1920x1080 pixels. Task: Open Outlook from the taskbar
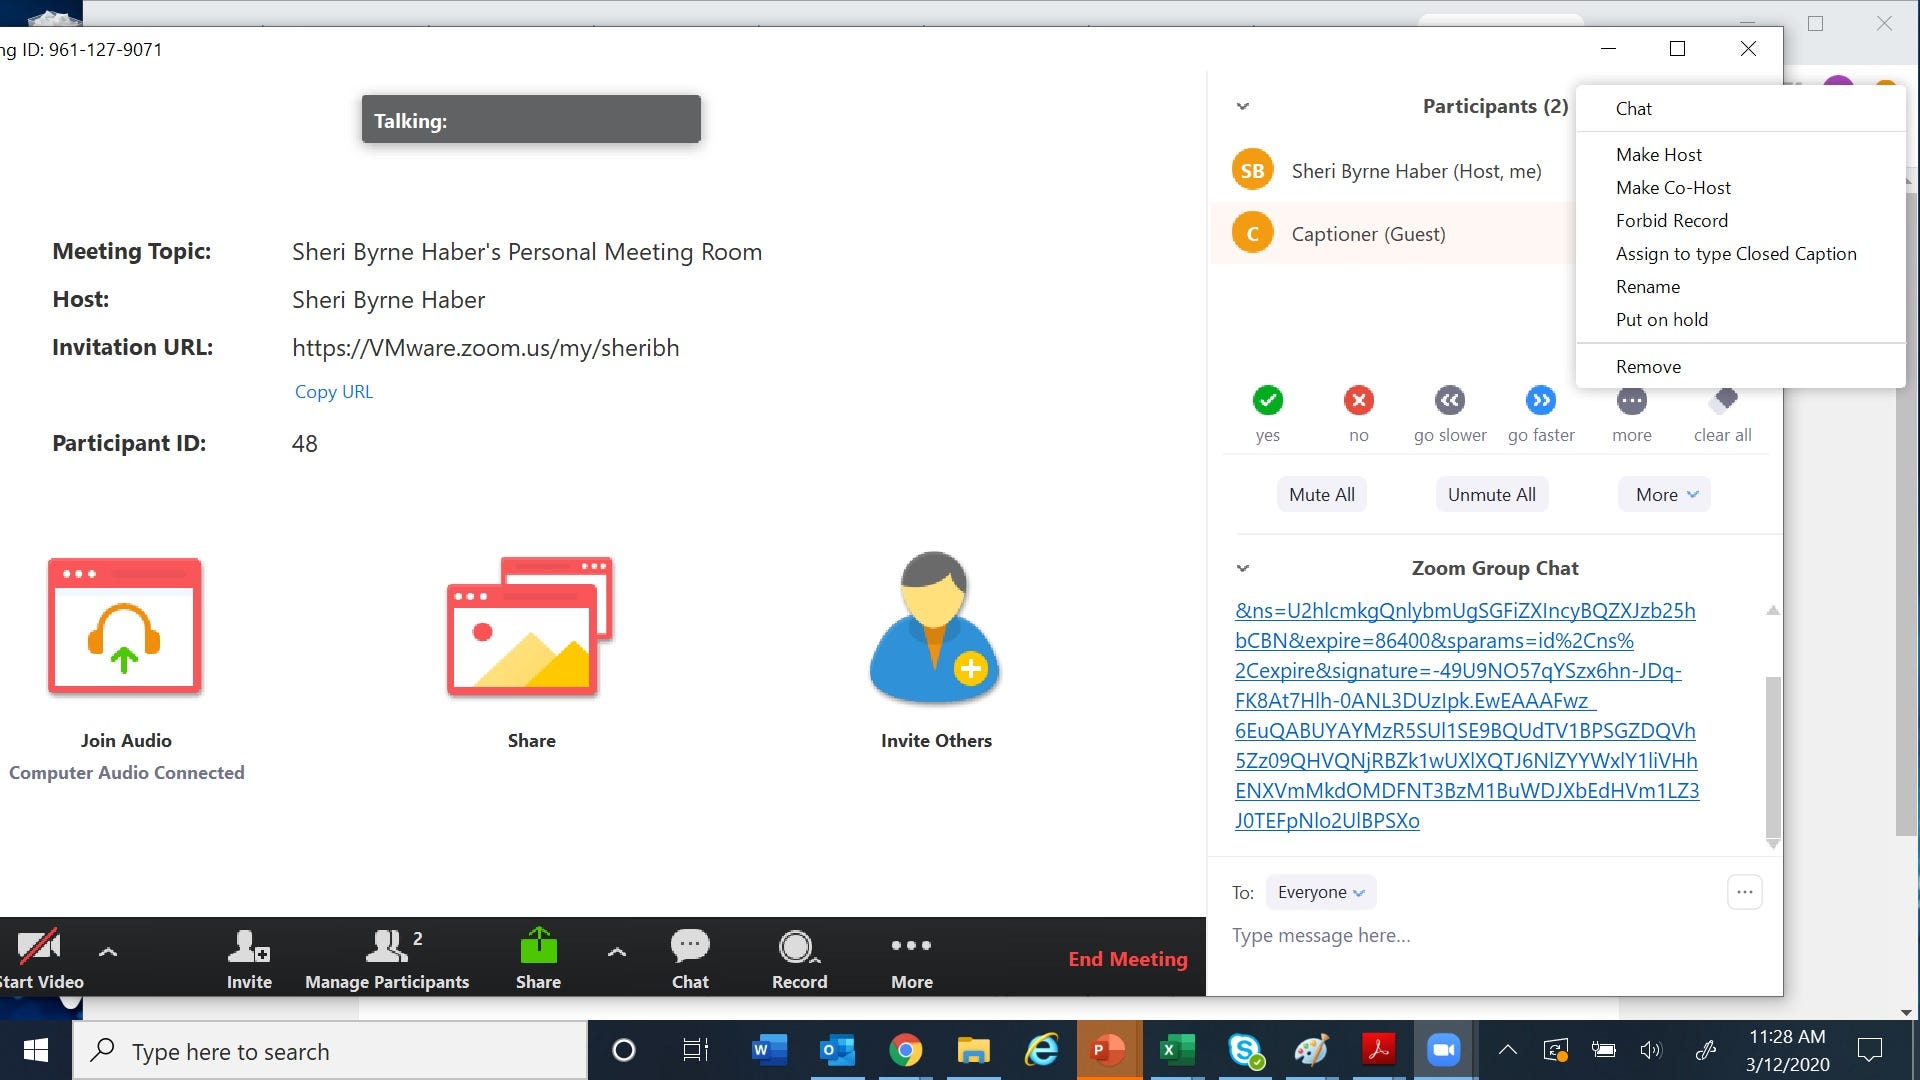[x=837, y=1050]
